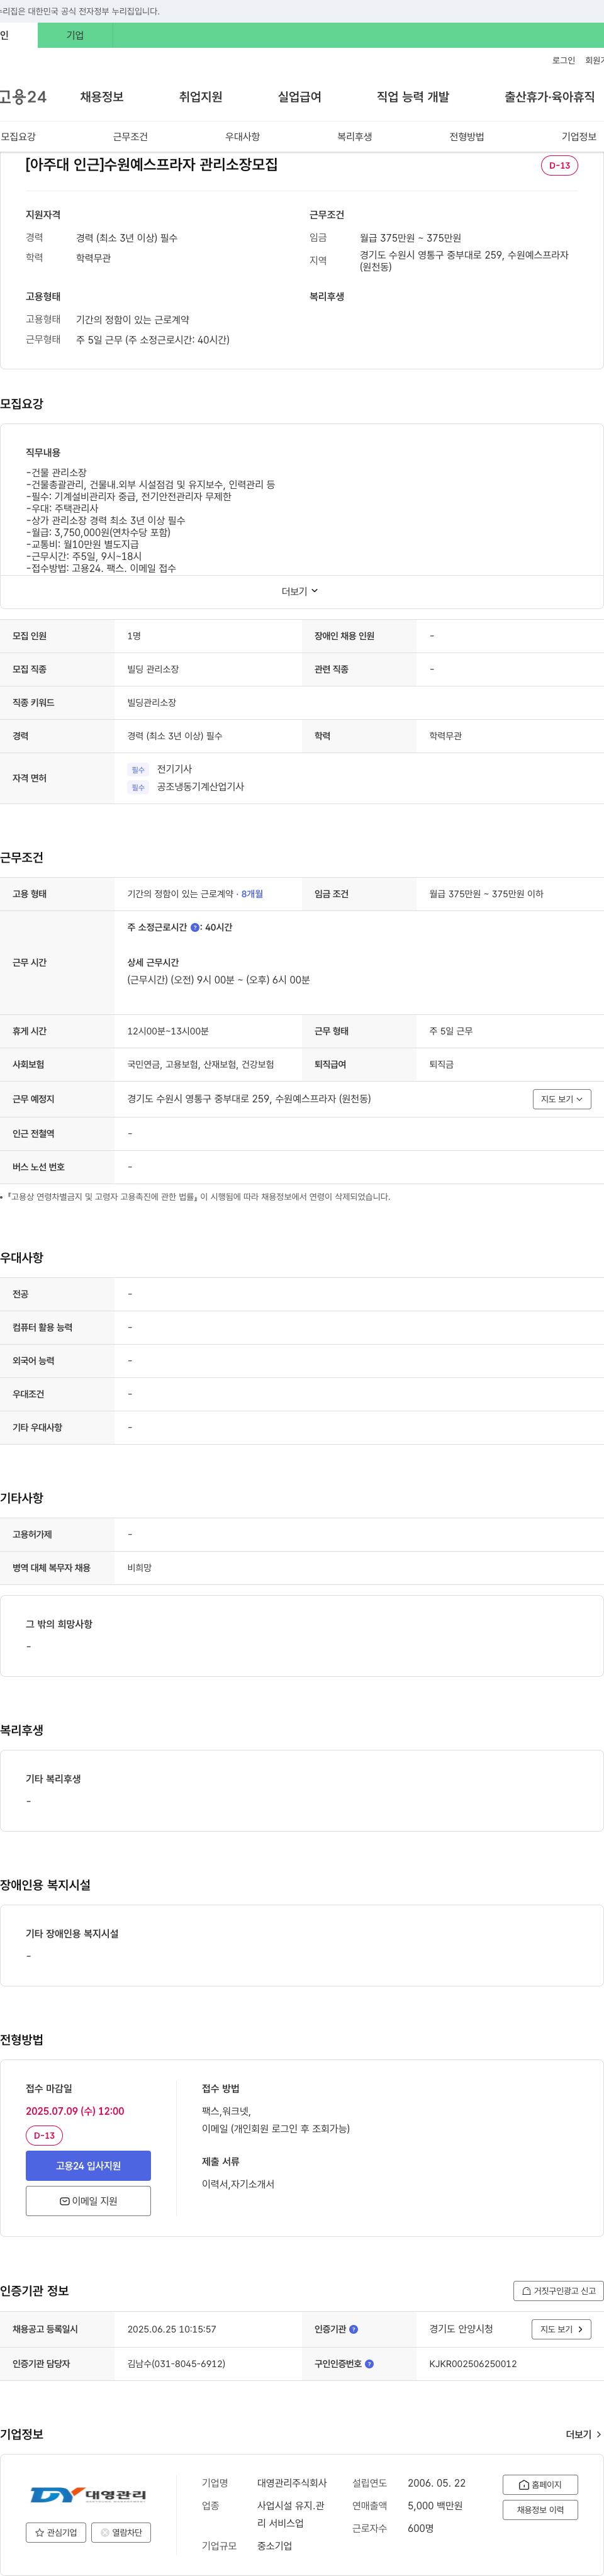Click the 필수 tag by 공조냉동기계산업기사
Viewport: 604px width, 2576px height.
click(138, 788)
